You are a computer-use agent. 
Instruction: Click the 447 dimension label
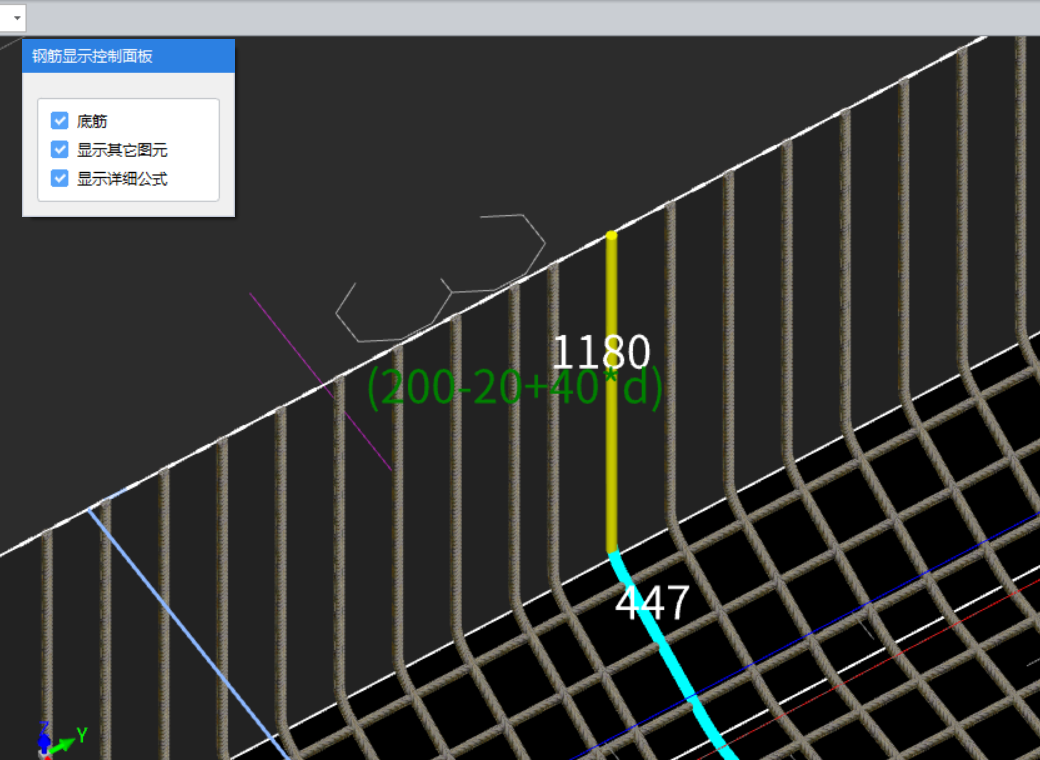[653, 603]
